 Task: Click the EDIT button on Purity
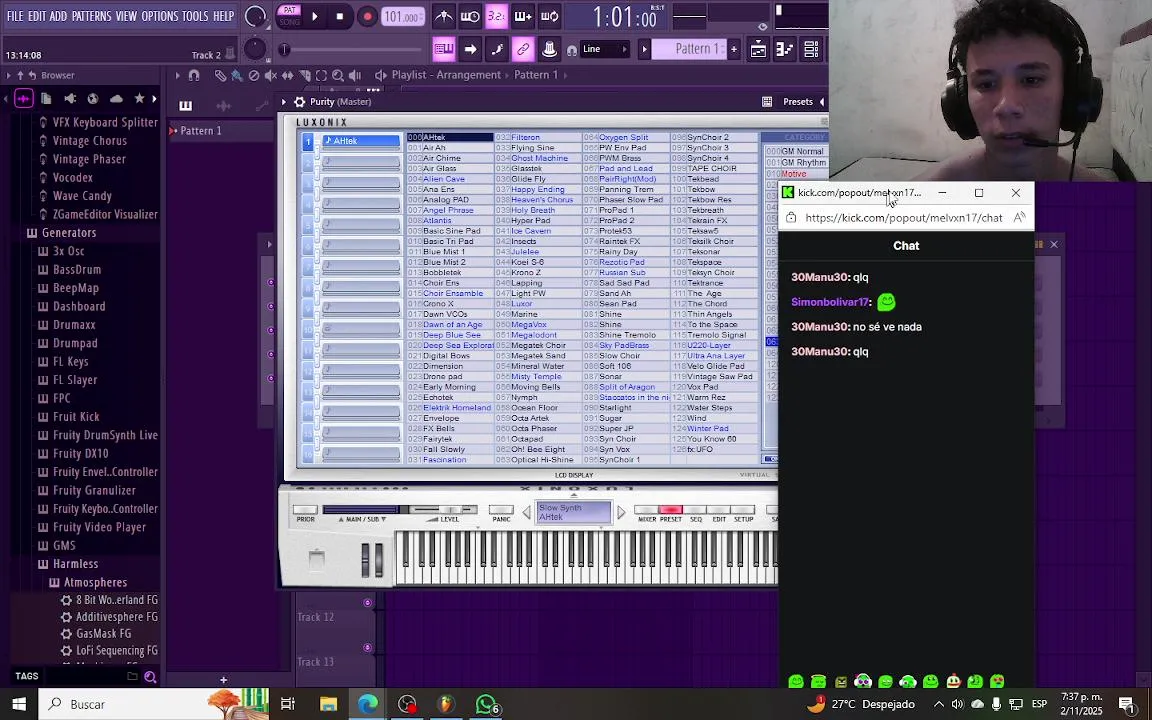[719, 510]
